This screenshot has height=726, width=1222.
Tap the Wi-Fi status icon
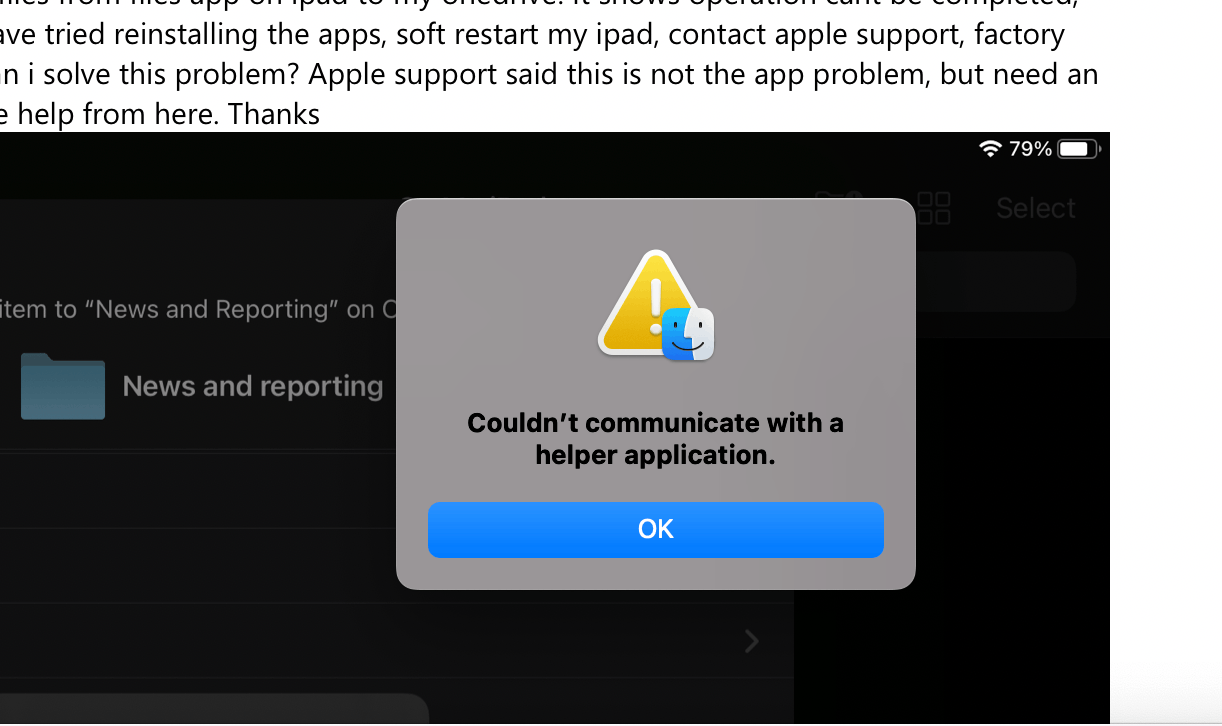coord(990,149)
